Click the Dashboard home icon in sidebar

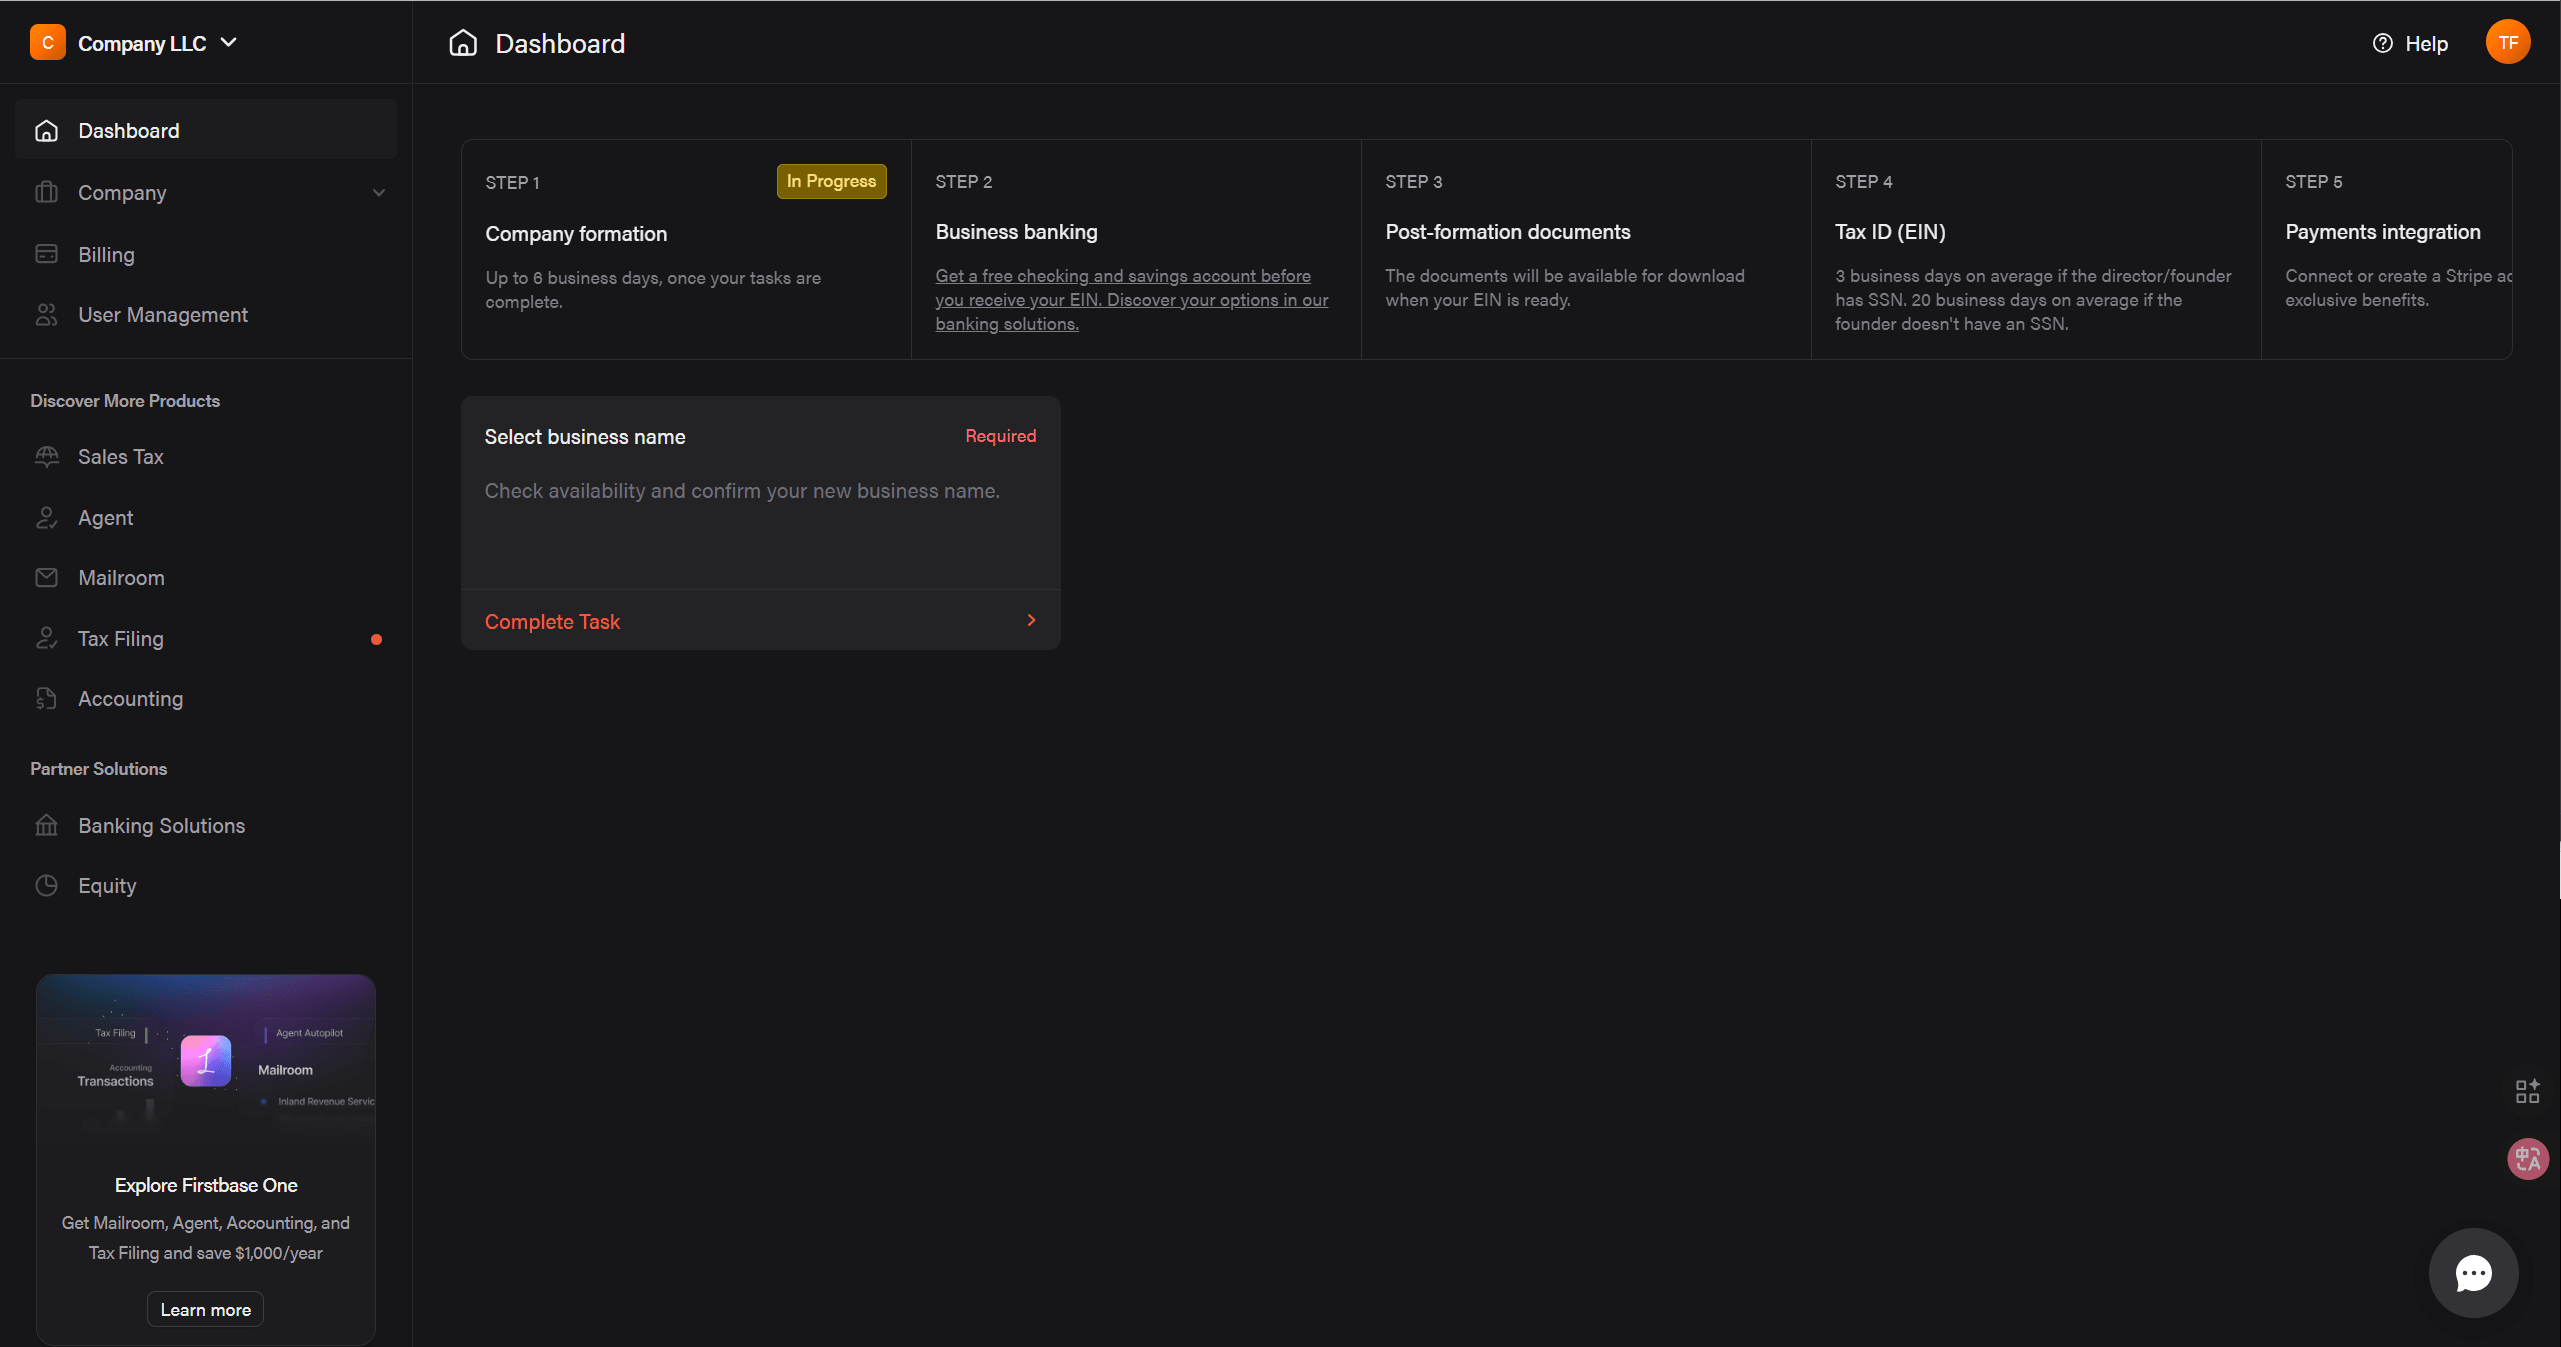click(x=46, y=131)
